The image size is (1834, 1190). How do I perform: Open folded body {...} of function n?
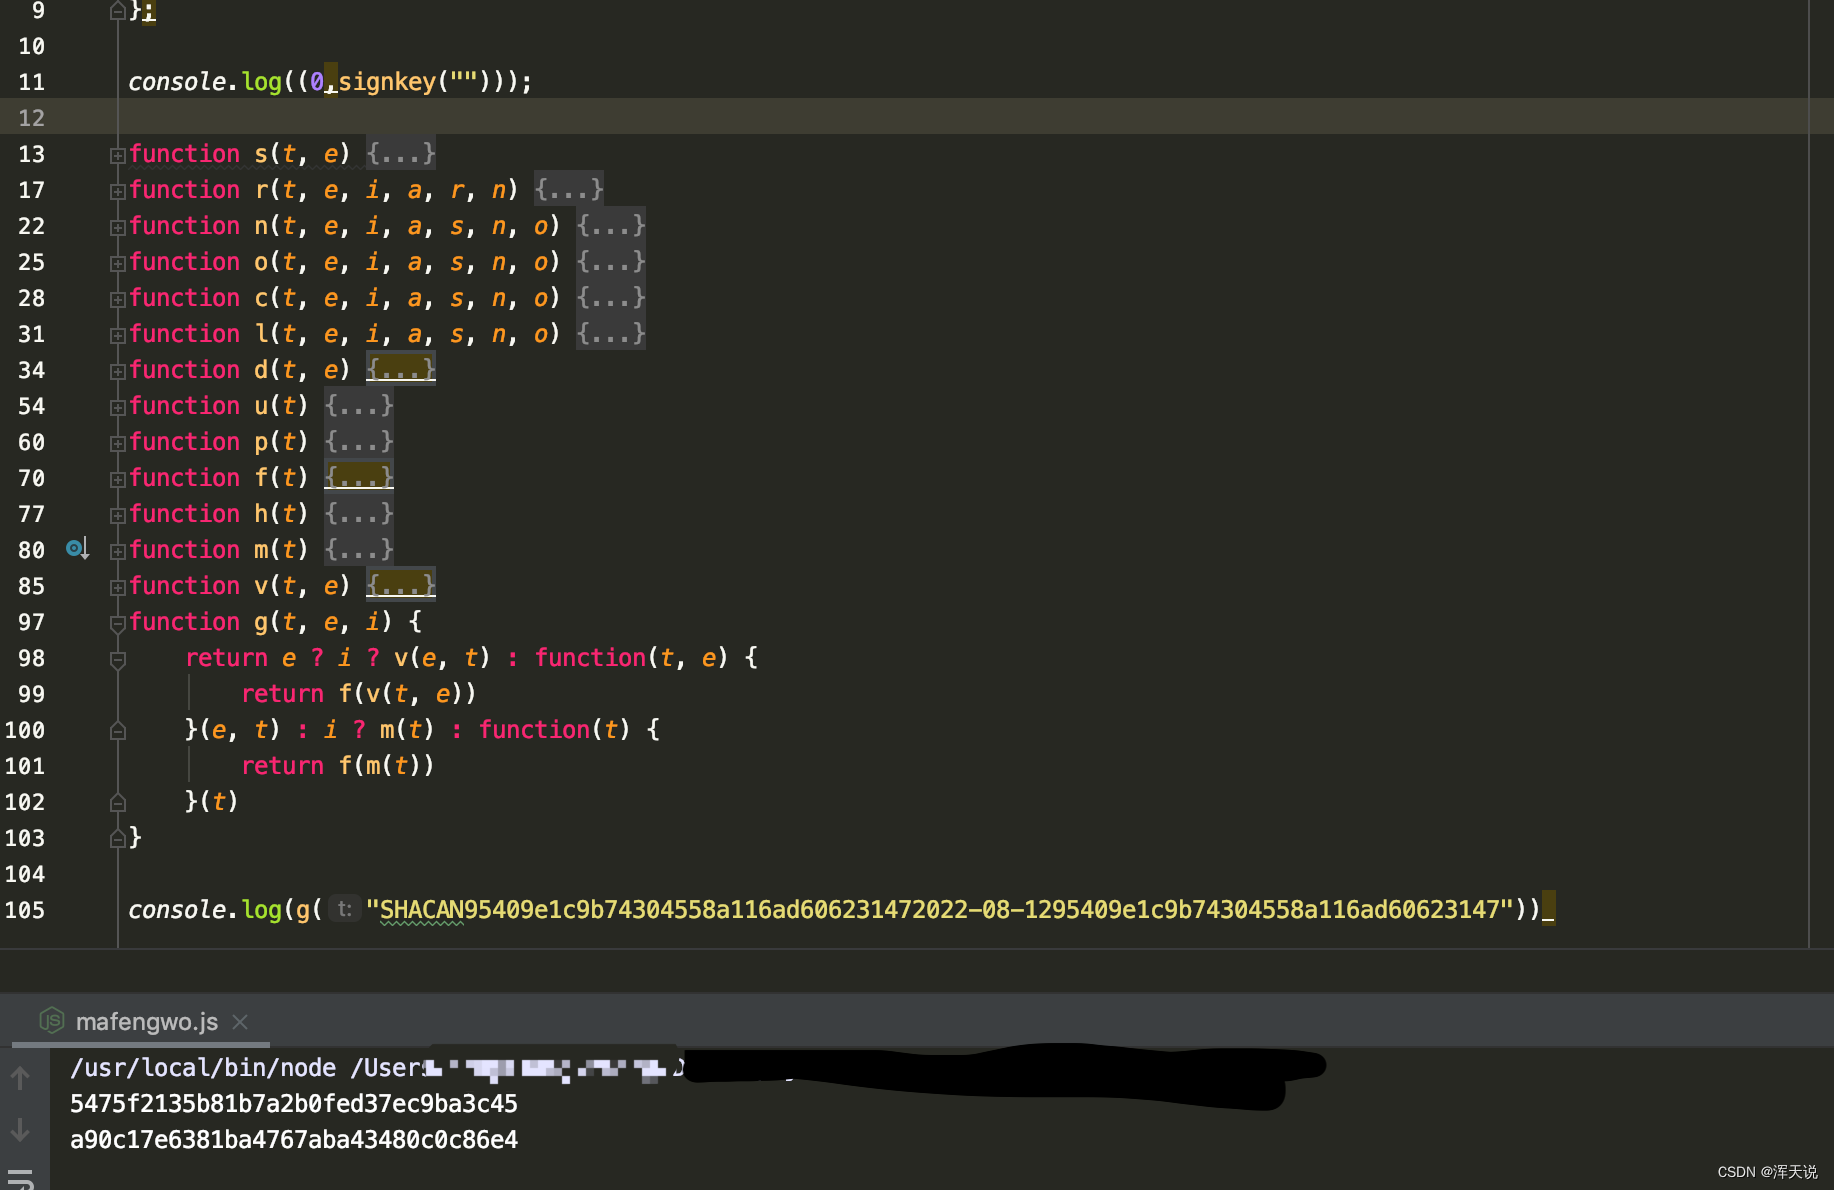[x=610, y=226]
